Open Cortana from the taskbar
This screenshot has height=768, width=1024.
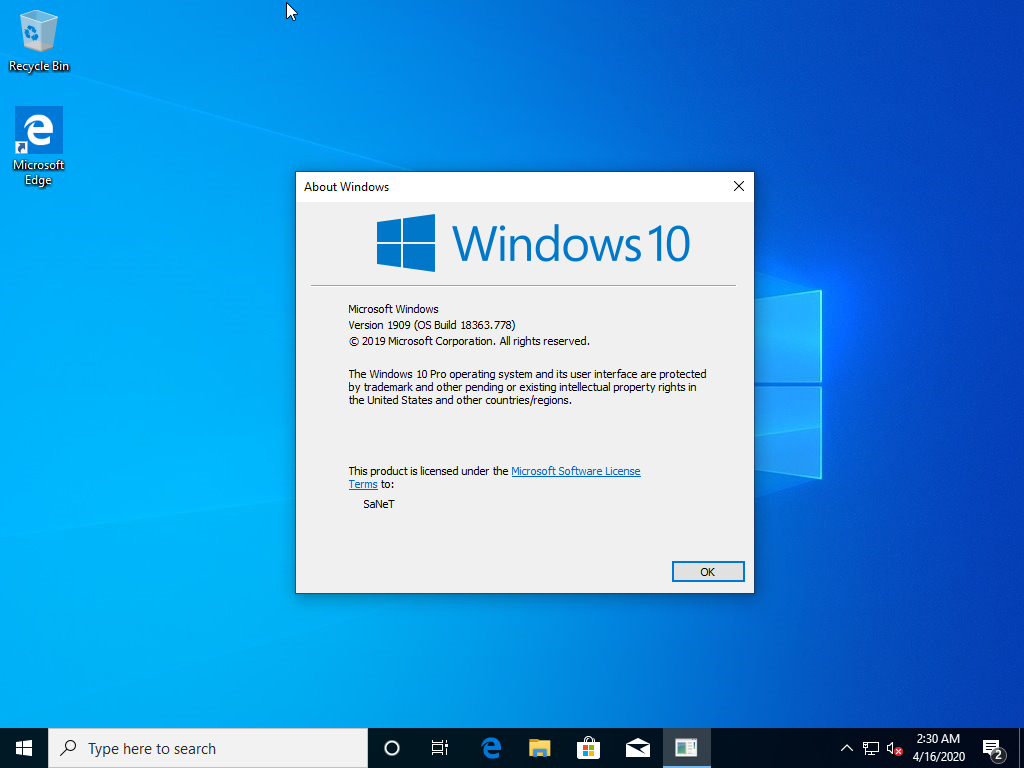392,748
